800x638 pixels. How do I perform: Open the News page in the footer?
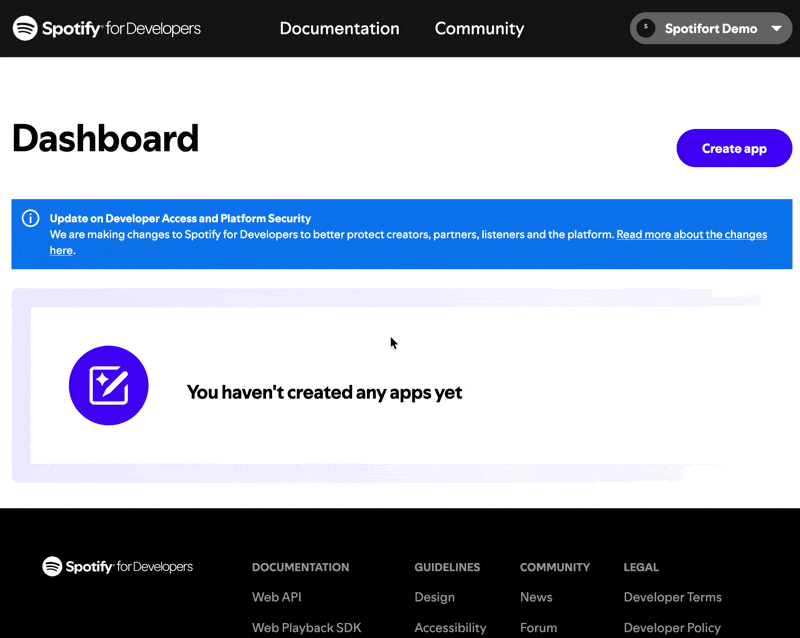pyautogui.click(x=536, y=597)
